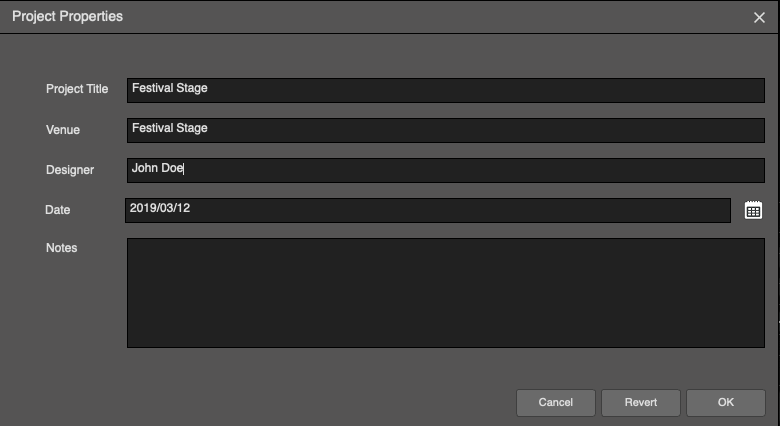Image resolution: width=780 pixels, height=426 pixels.
Task: Focus the empty Notes text area
Action: (446, 293)
